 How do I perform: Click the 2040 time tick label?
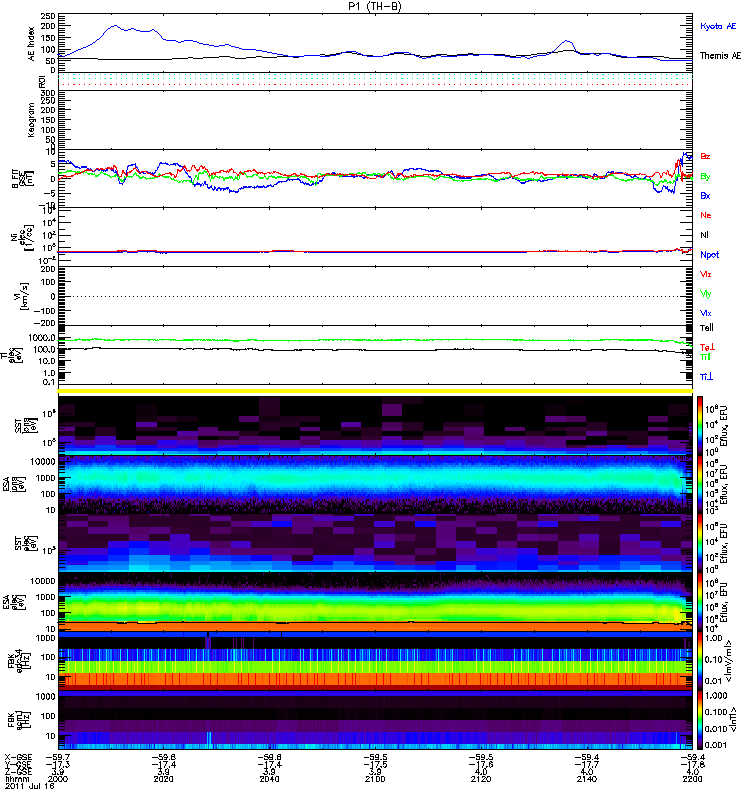[x=269, y=779]
